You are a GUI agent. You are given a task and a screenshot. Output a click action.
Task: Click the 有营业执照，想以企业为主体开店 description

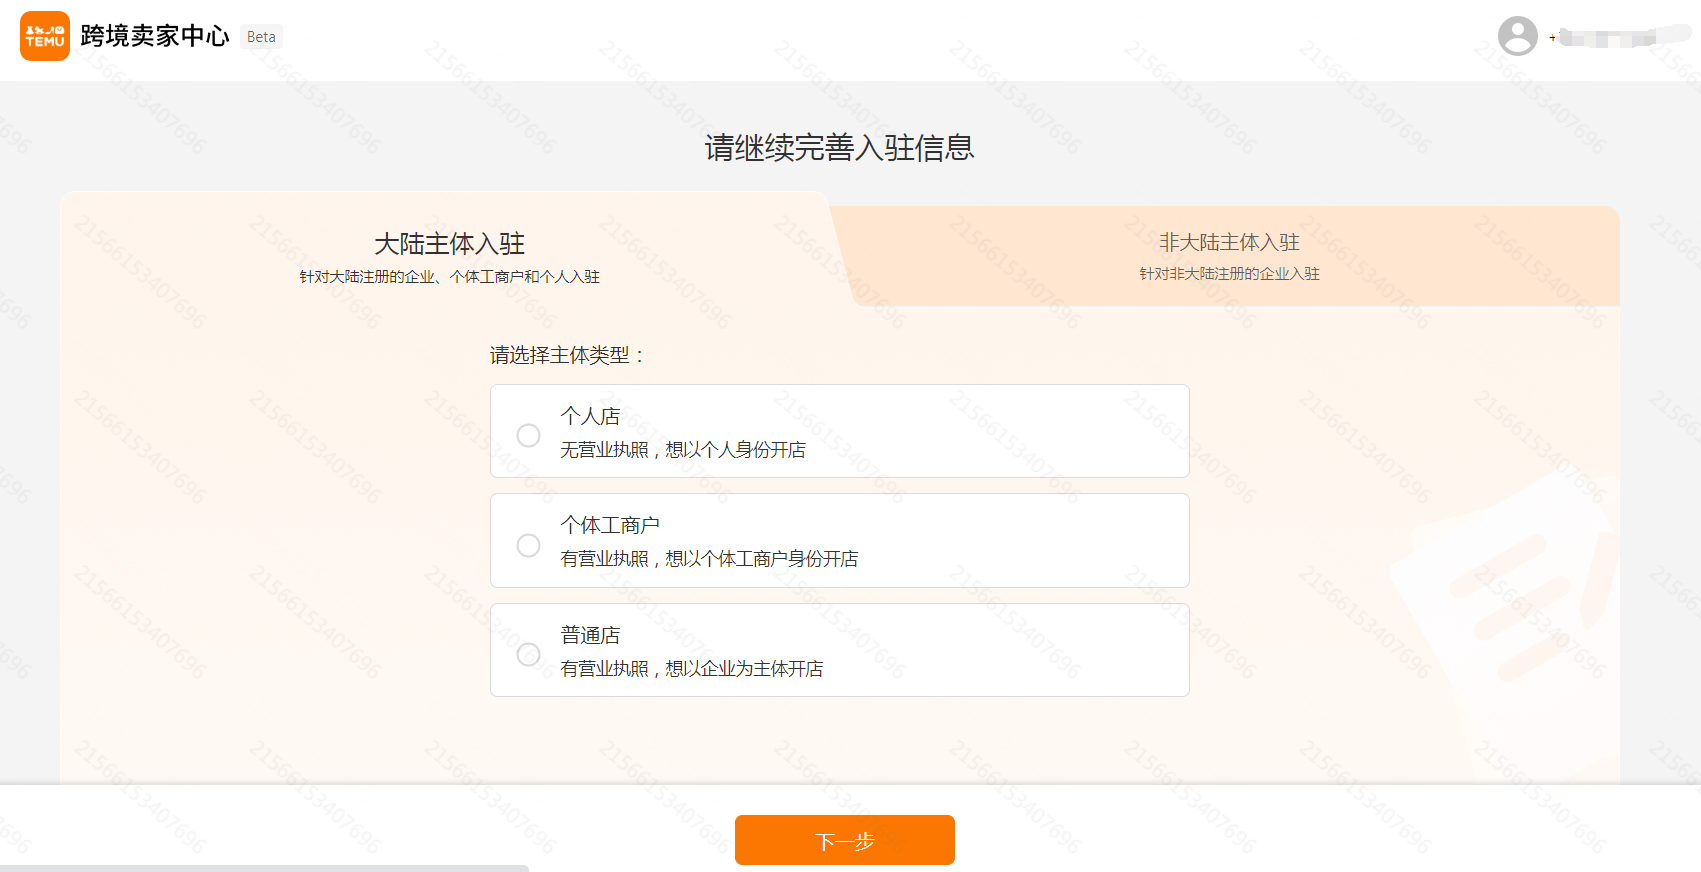click(x=691, y=669)
